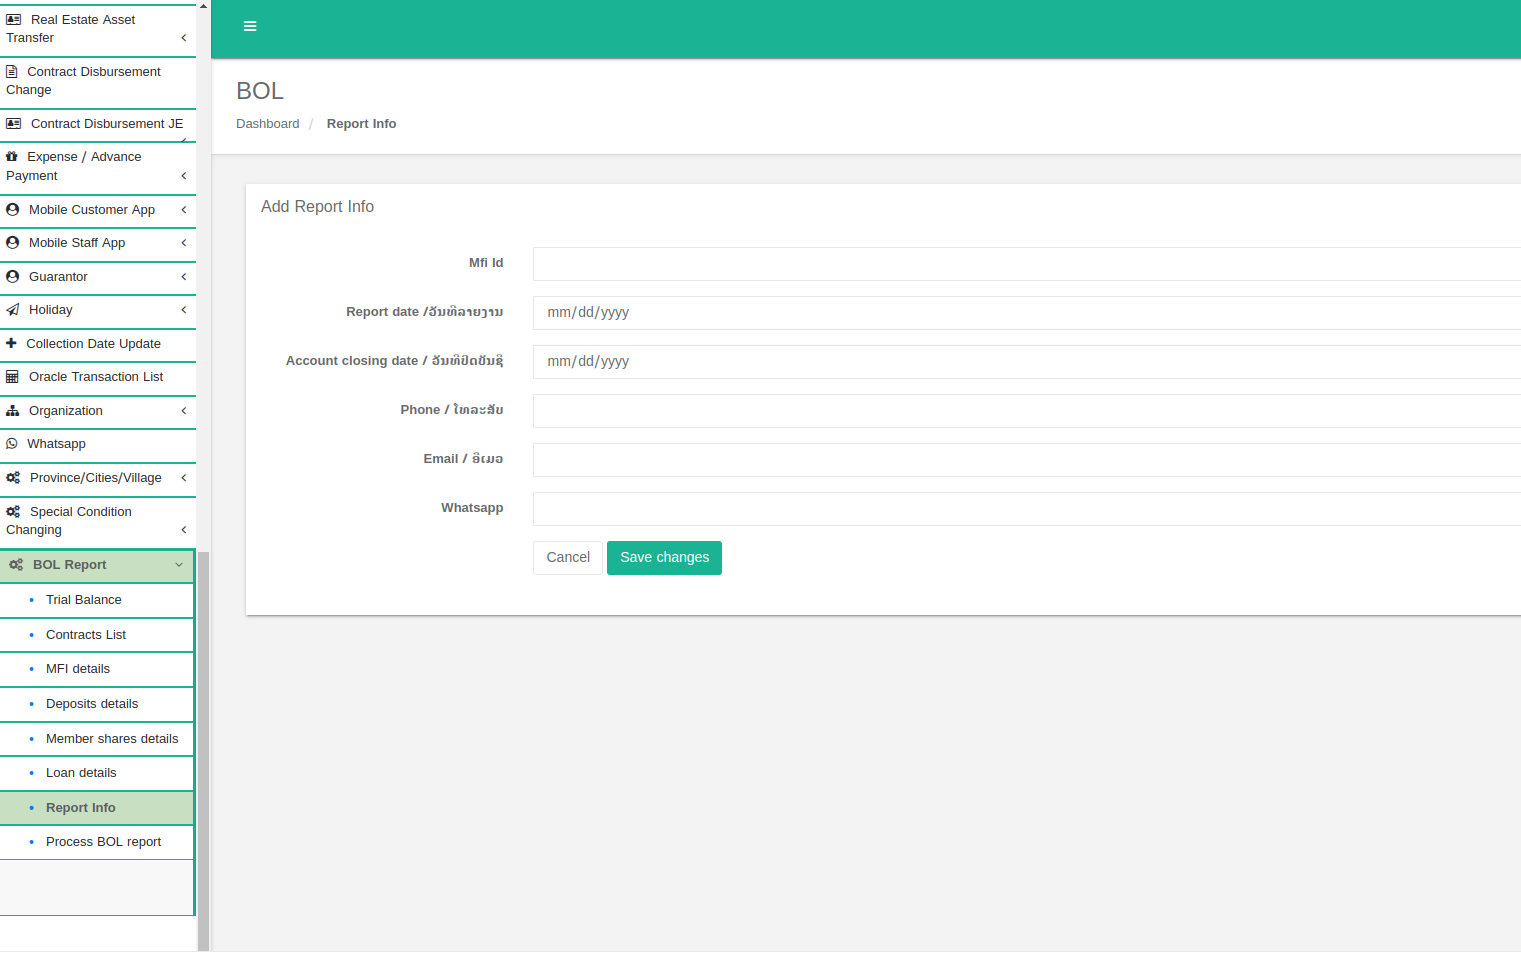
Task: Click the Collection Date Update plus icon
Action: tap(12, 344)
